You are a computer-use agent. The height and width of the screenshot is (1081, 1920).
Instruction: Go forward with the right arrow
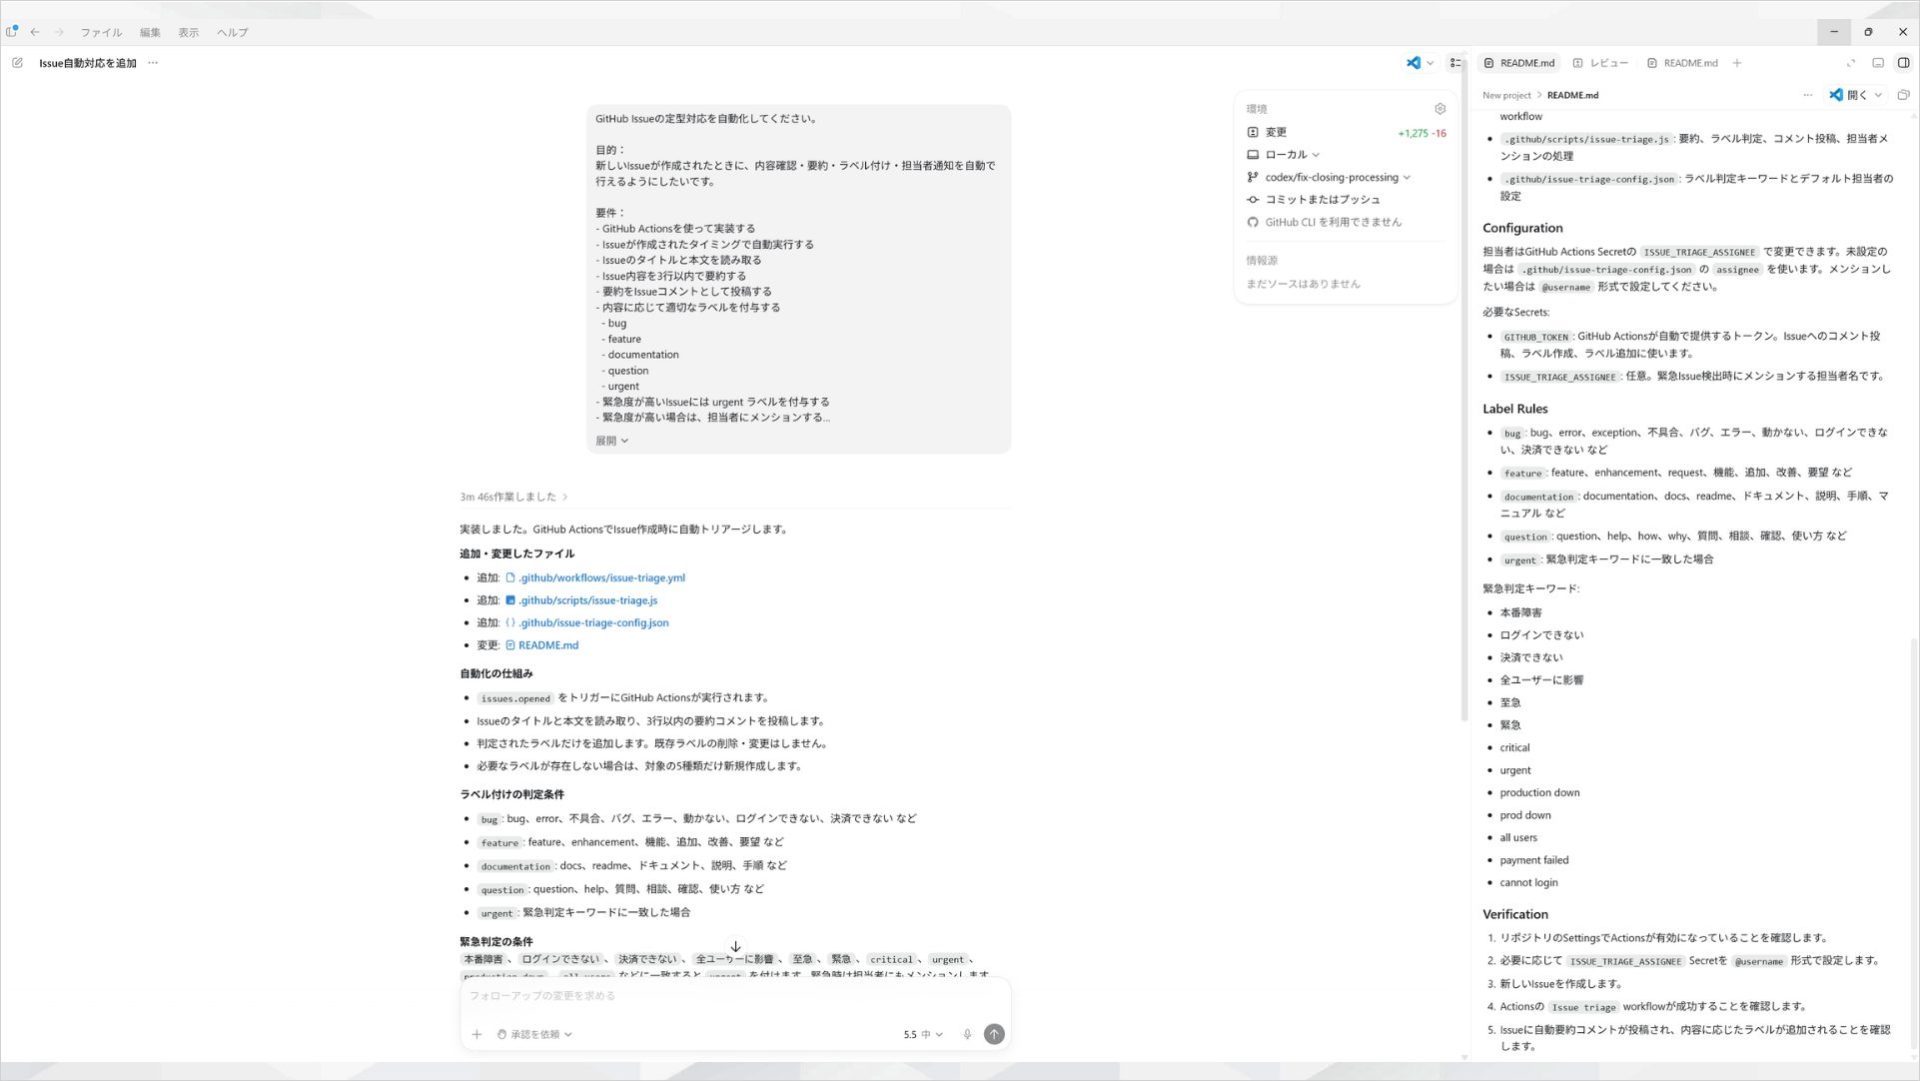(x=59, y=32)
